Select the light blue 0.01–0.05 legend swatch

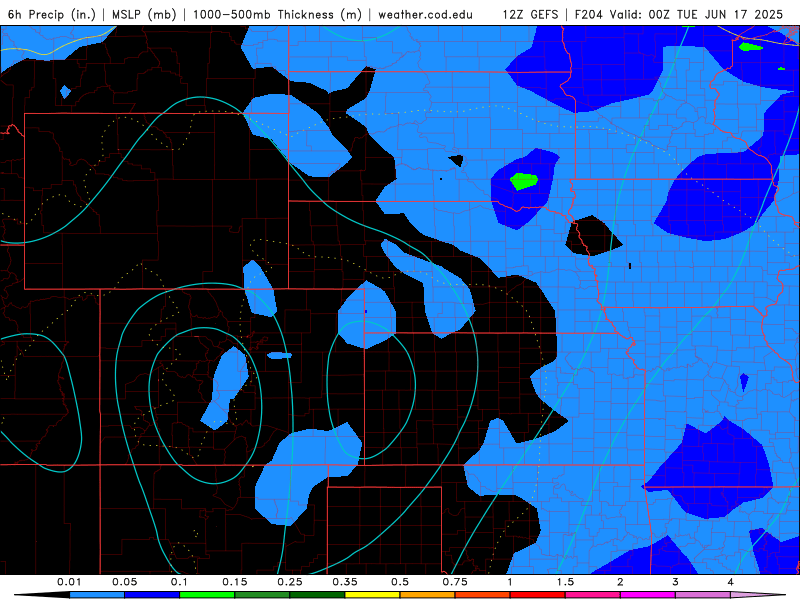97,595
